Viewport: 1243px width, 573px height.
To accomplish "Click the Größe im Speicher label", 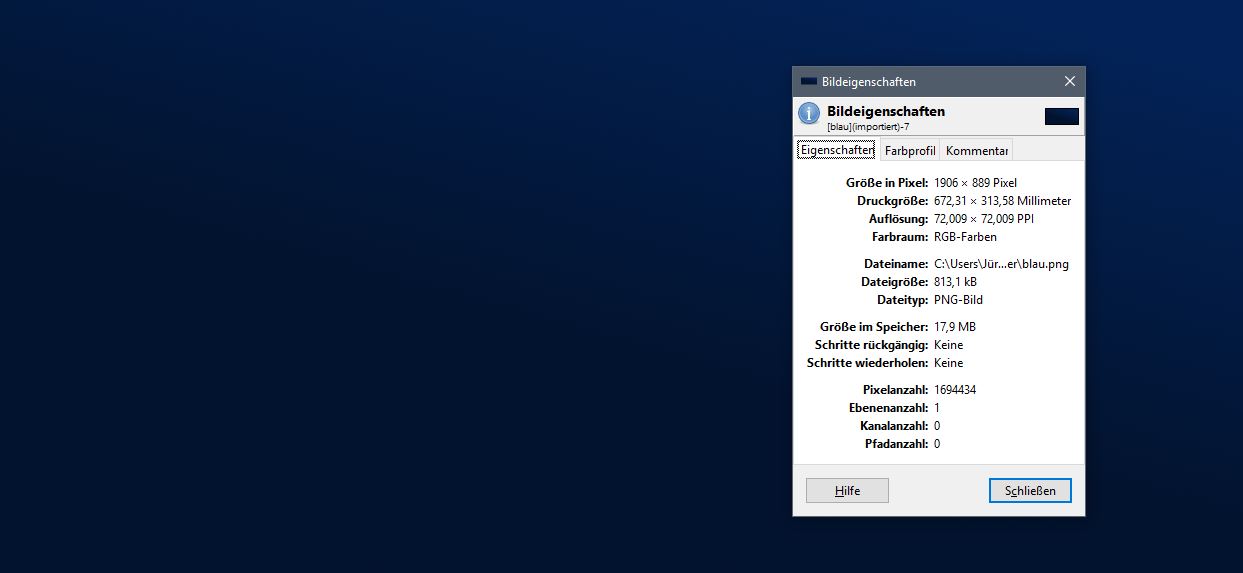I will (x=874, y=327).
